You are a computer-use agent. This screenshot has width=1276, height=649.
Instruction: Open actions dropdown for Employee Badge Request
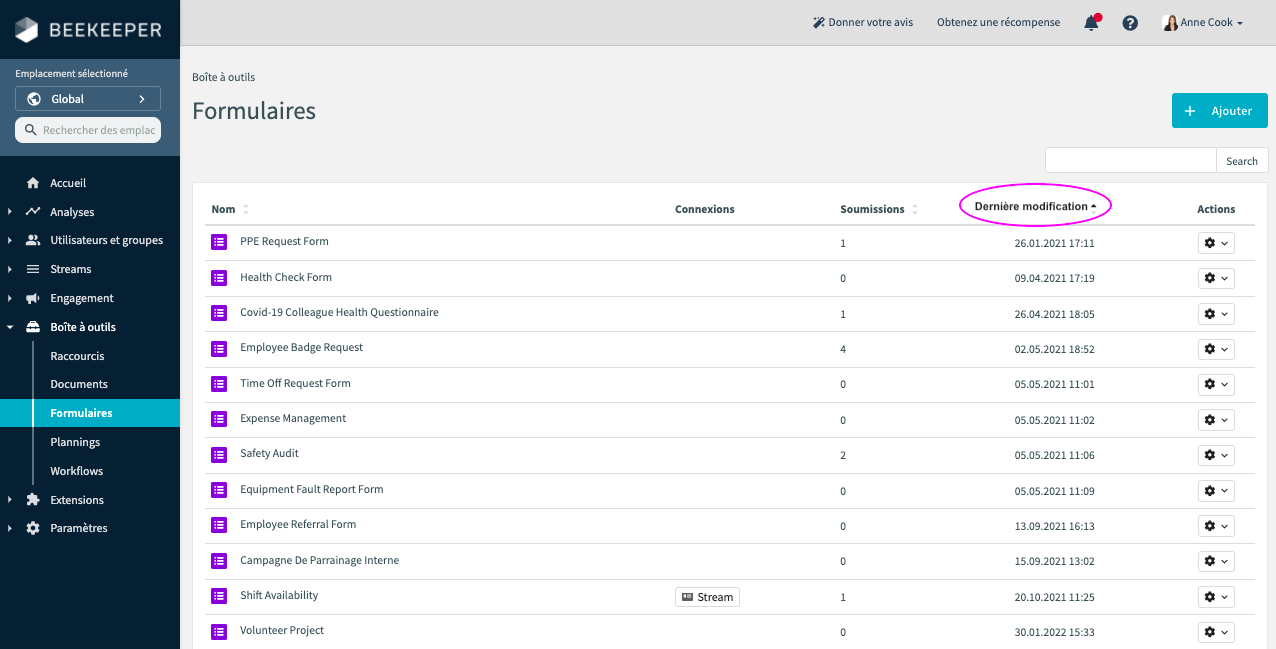pos(1216,349)
